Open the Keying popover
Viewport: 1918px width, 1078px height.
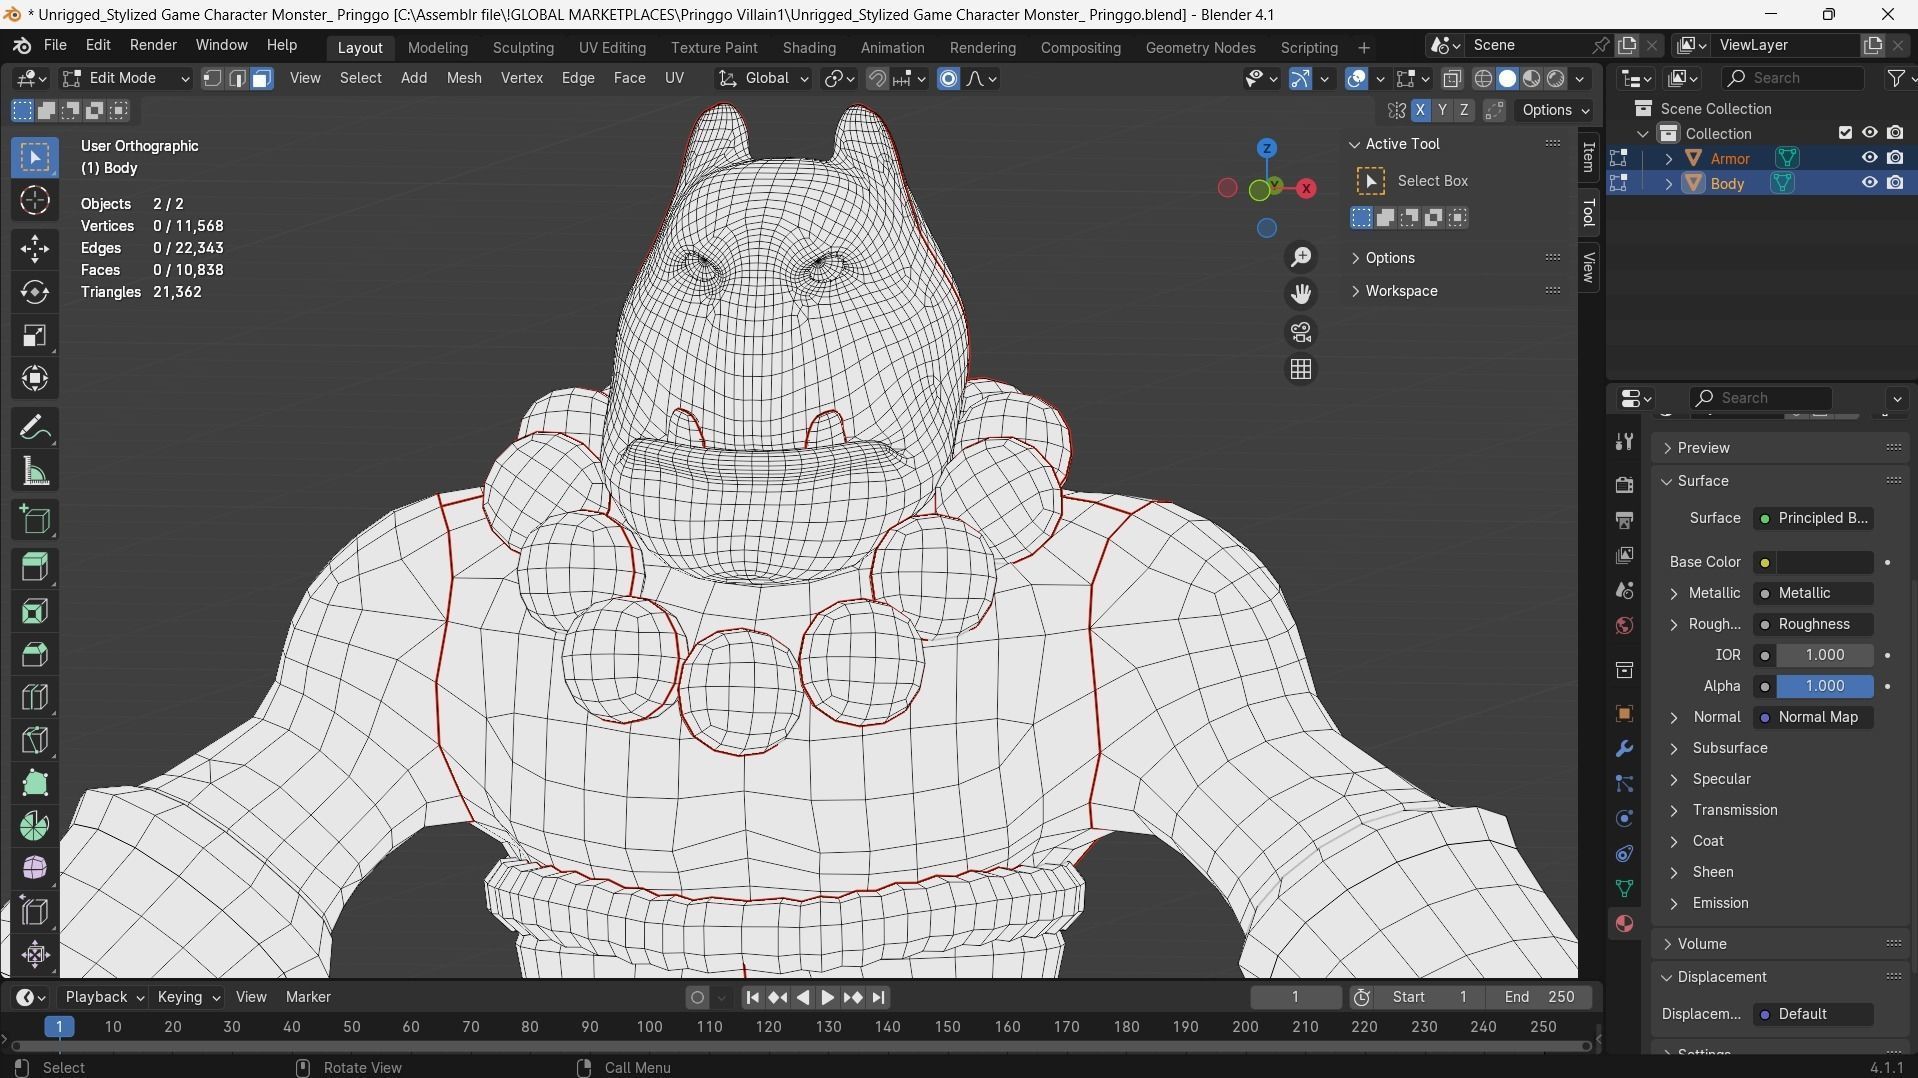pyautogui.click(x=188, y=998)
